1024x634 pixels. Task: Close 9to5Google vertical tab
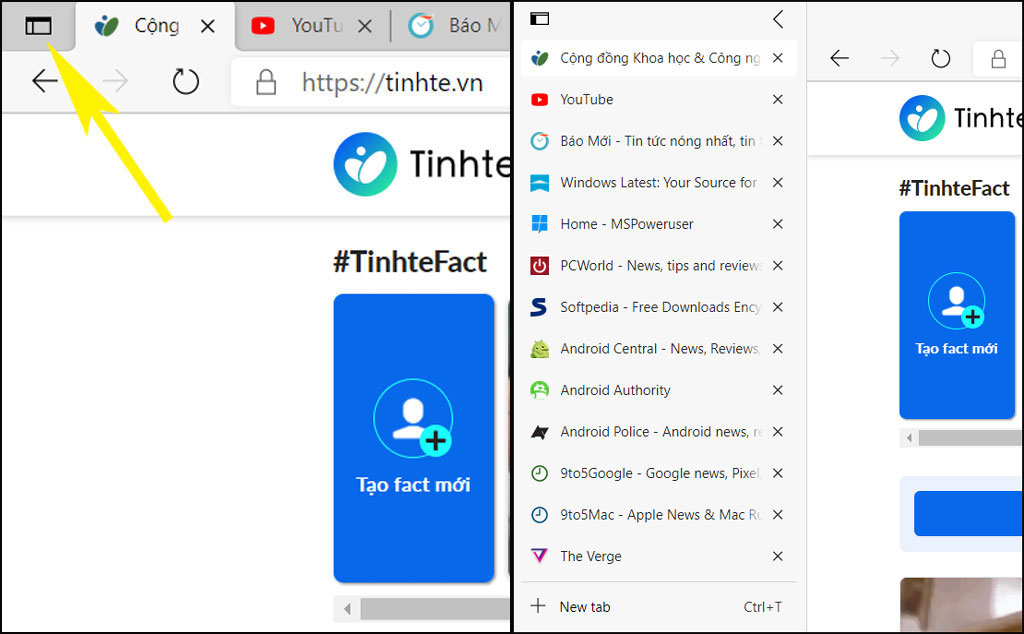click(778, 473)
